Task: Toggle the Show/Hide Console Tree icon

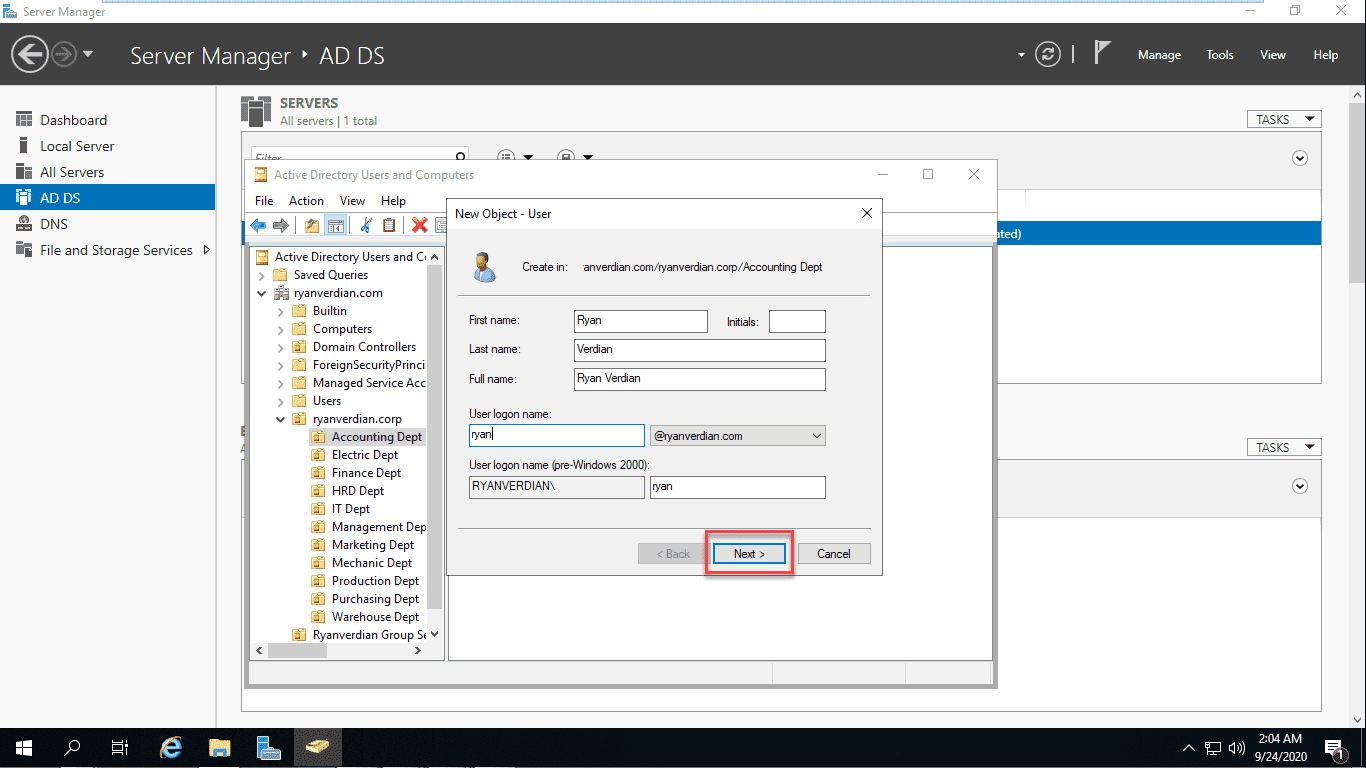Action: point(335,226)
